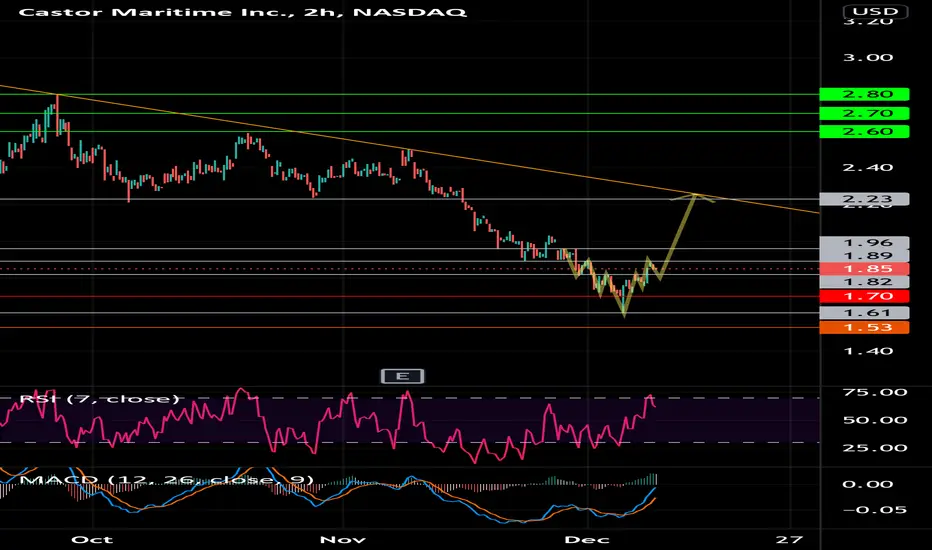The height and width of the screenshot is (550, 932).
Task: Click the Nov time axis label
Action: coord(342,539)
